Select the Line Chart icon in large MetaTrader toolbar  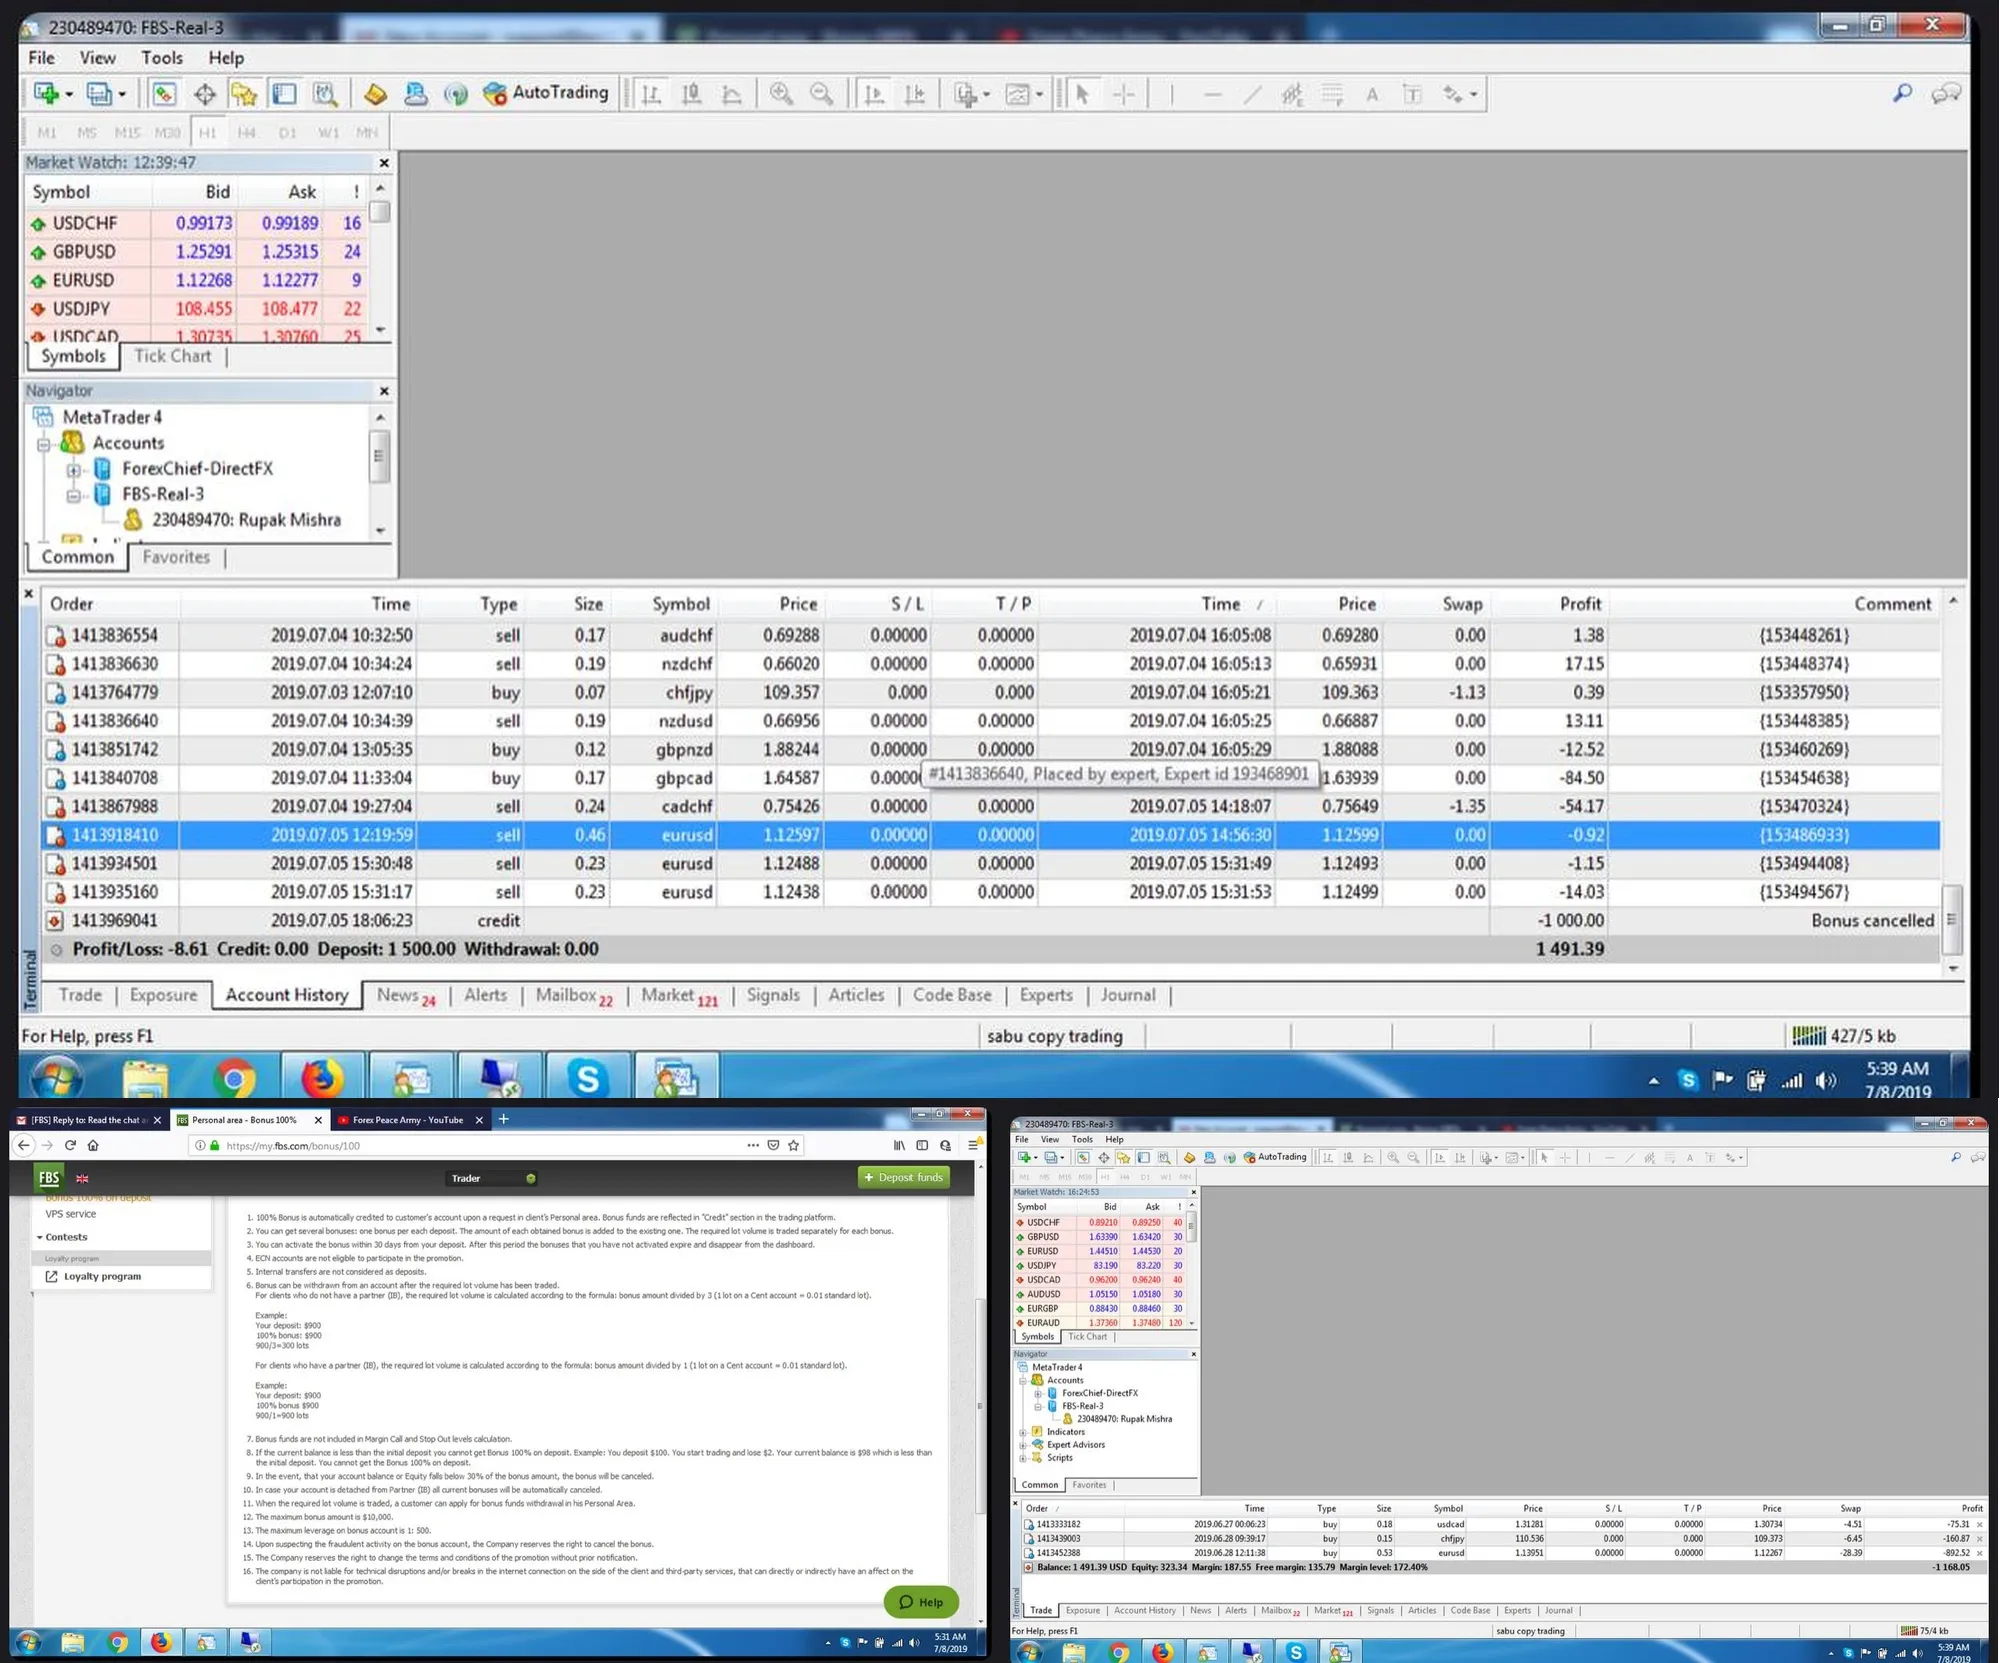pyautogui.click(x=732, y=94)
